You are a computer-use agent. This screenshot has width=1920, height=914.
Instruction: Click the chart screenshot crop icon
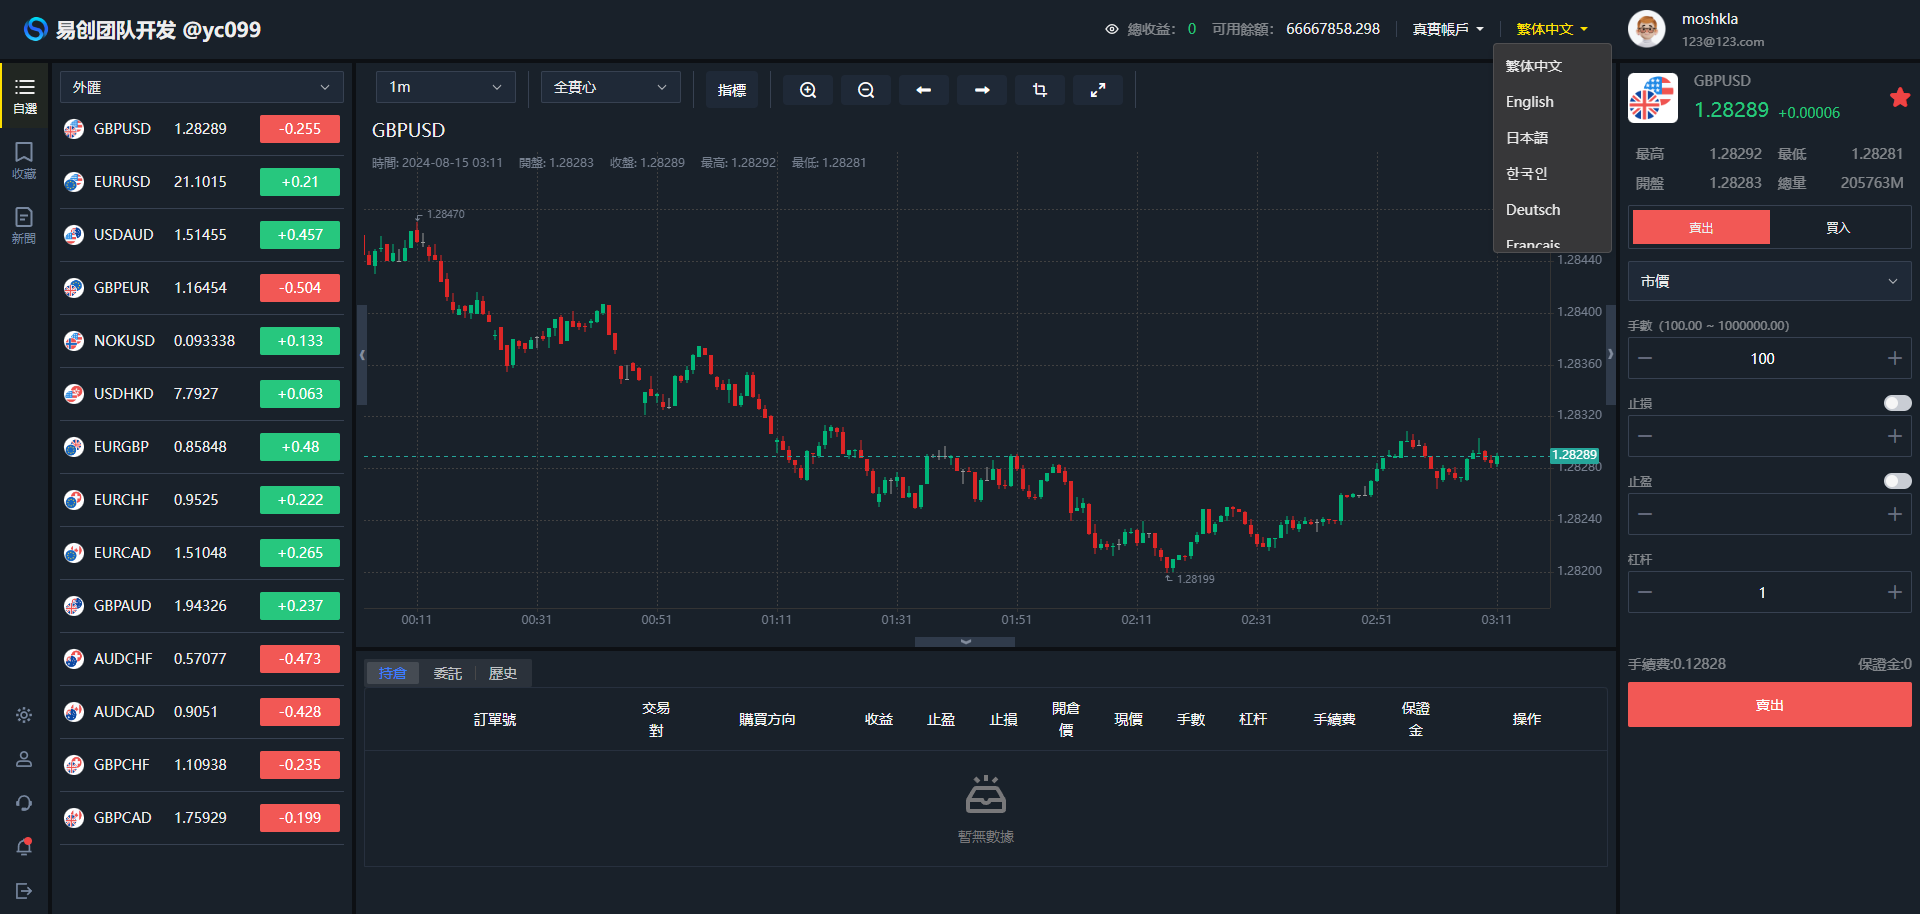click(x=1040, y=90)
